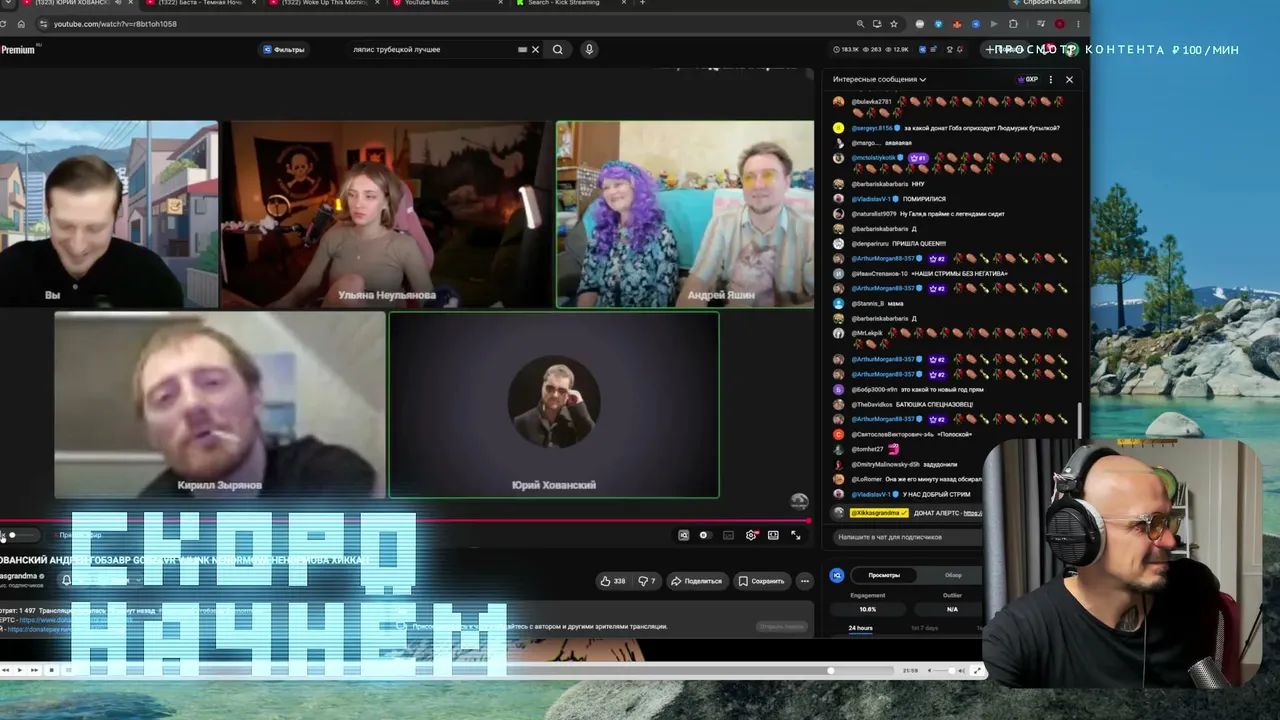Image resolution: width=1280 pixels, height=720 pixels.
Task: Open the Chrome three-dot menu
Action: [x=1077, y=24]
